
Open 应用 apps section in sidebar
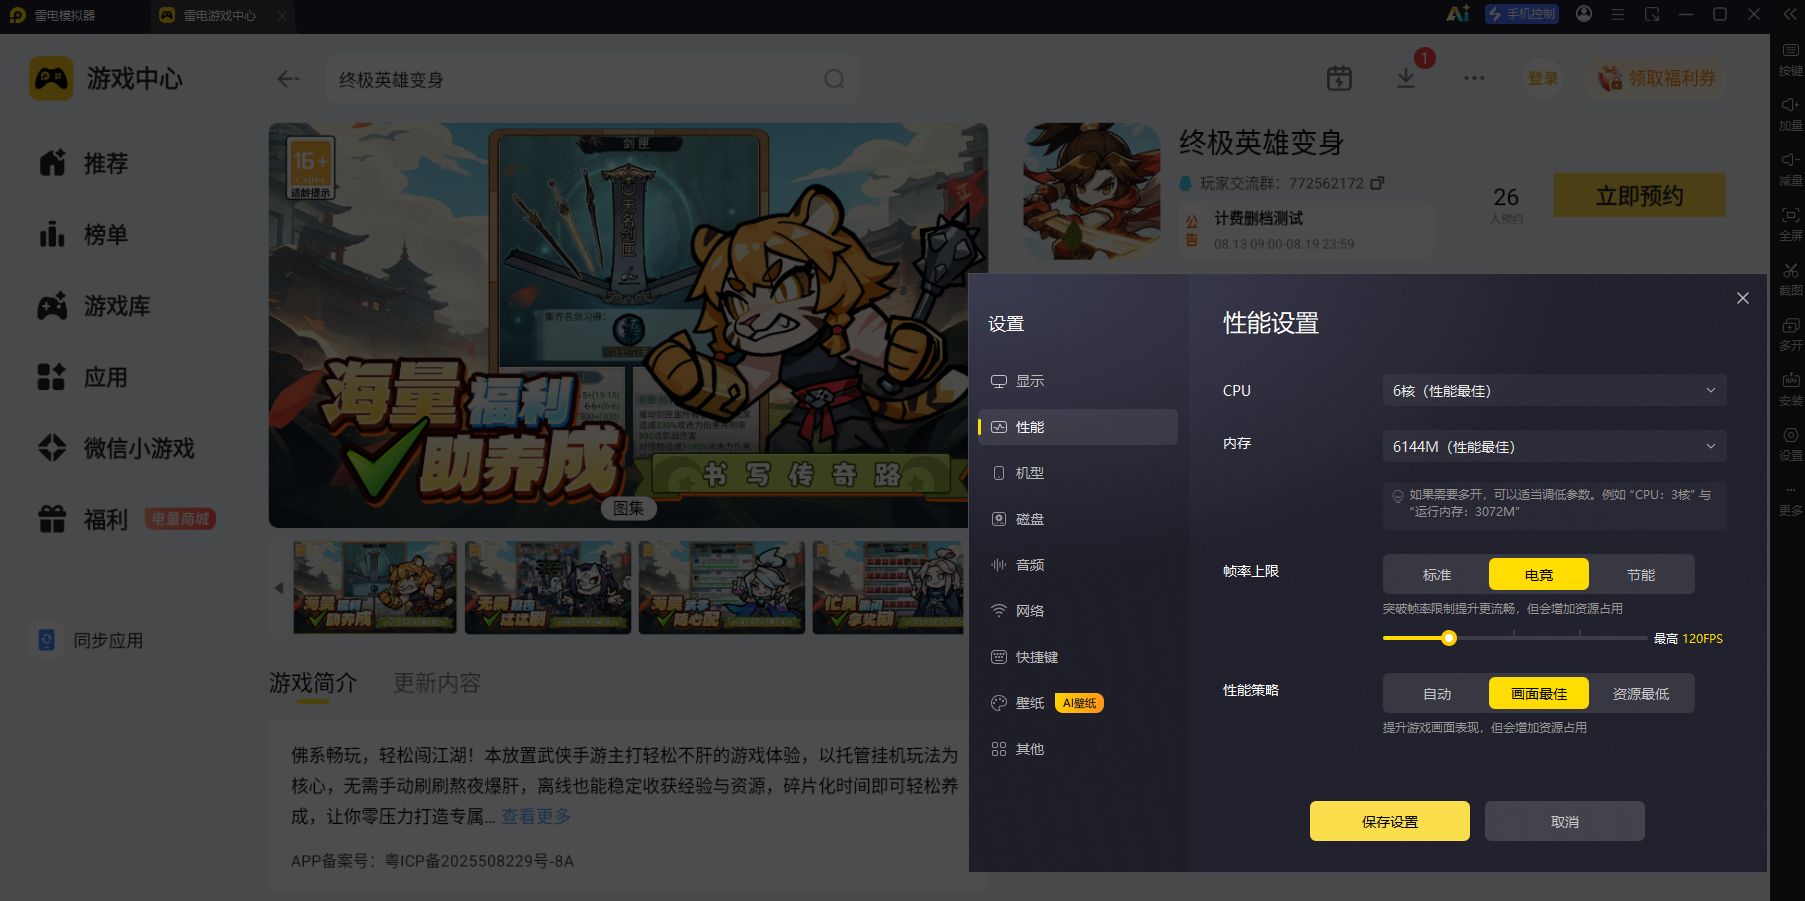pyautogui.click(x=84, y=378)
